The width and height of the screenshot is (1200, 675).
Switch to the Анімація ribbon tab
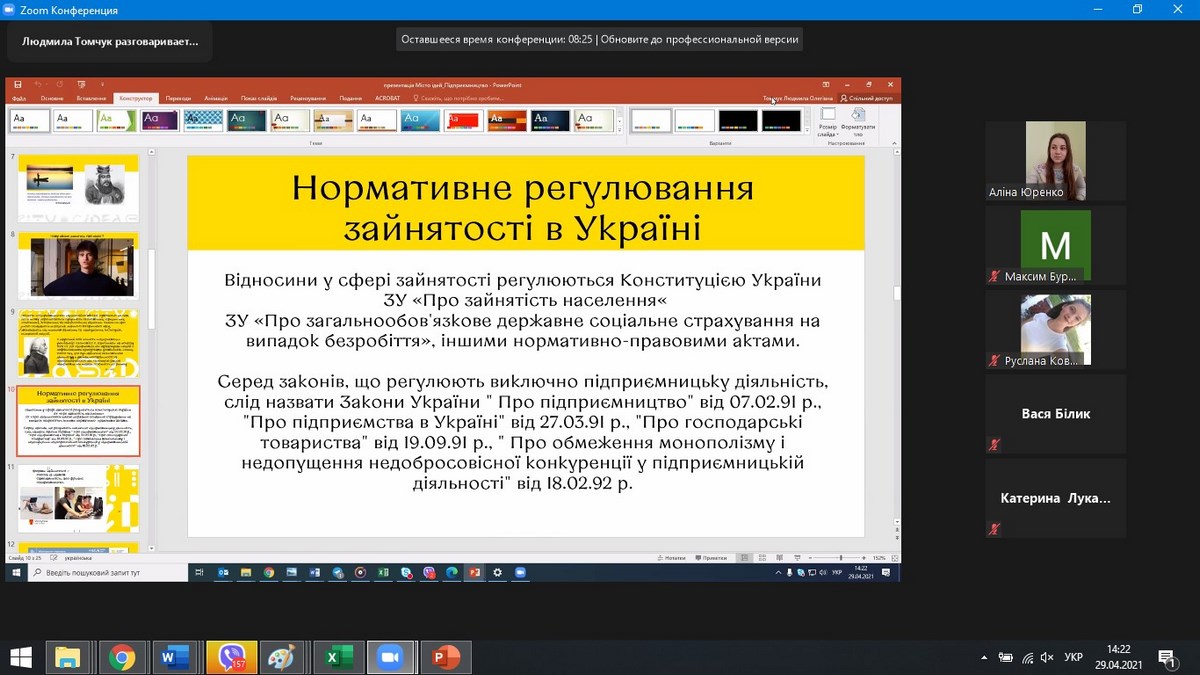(215, 98)
